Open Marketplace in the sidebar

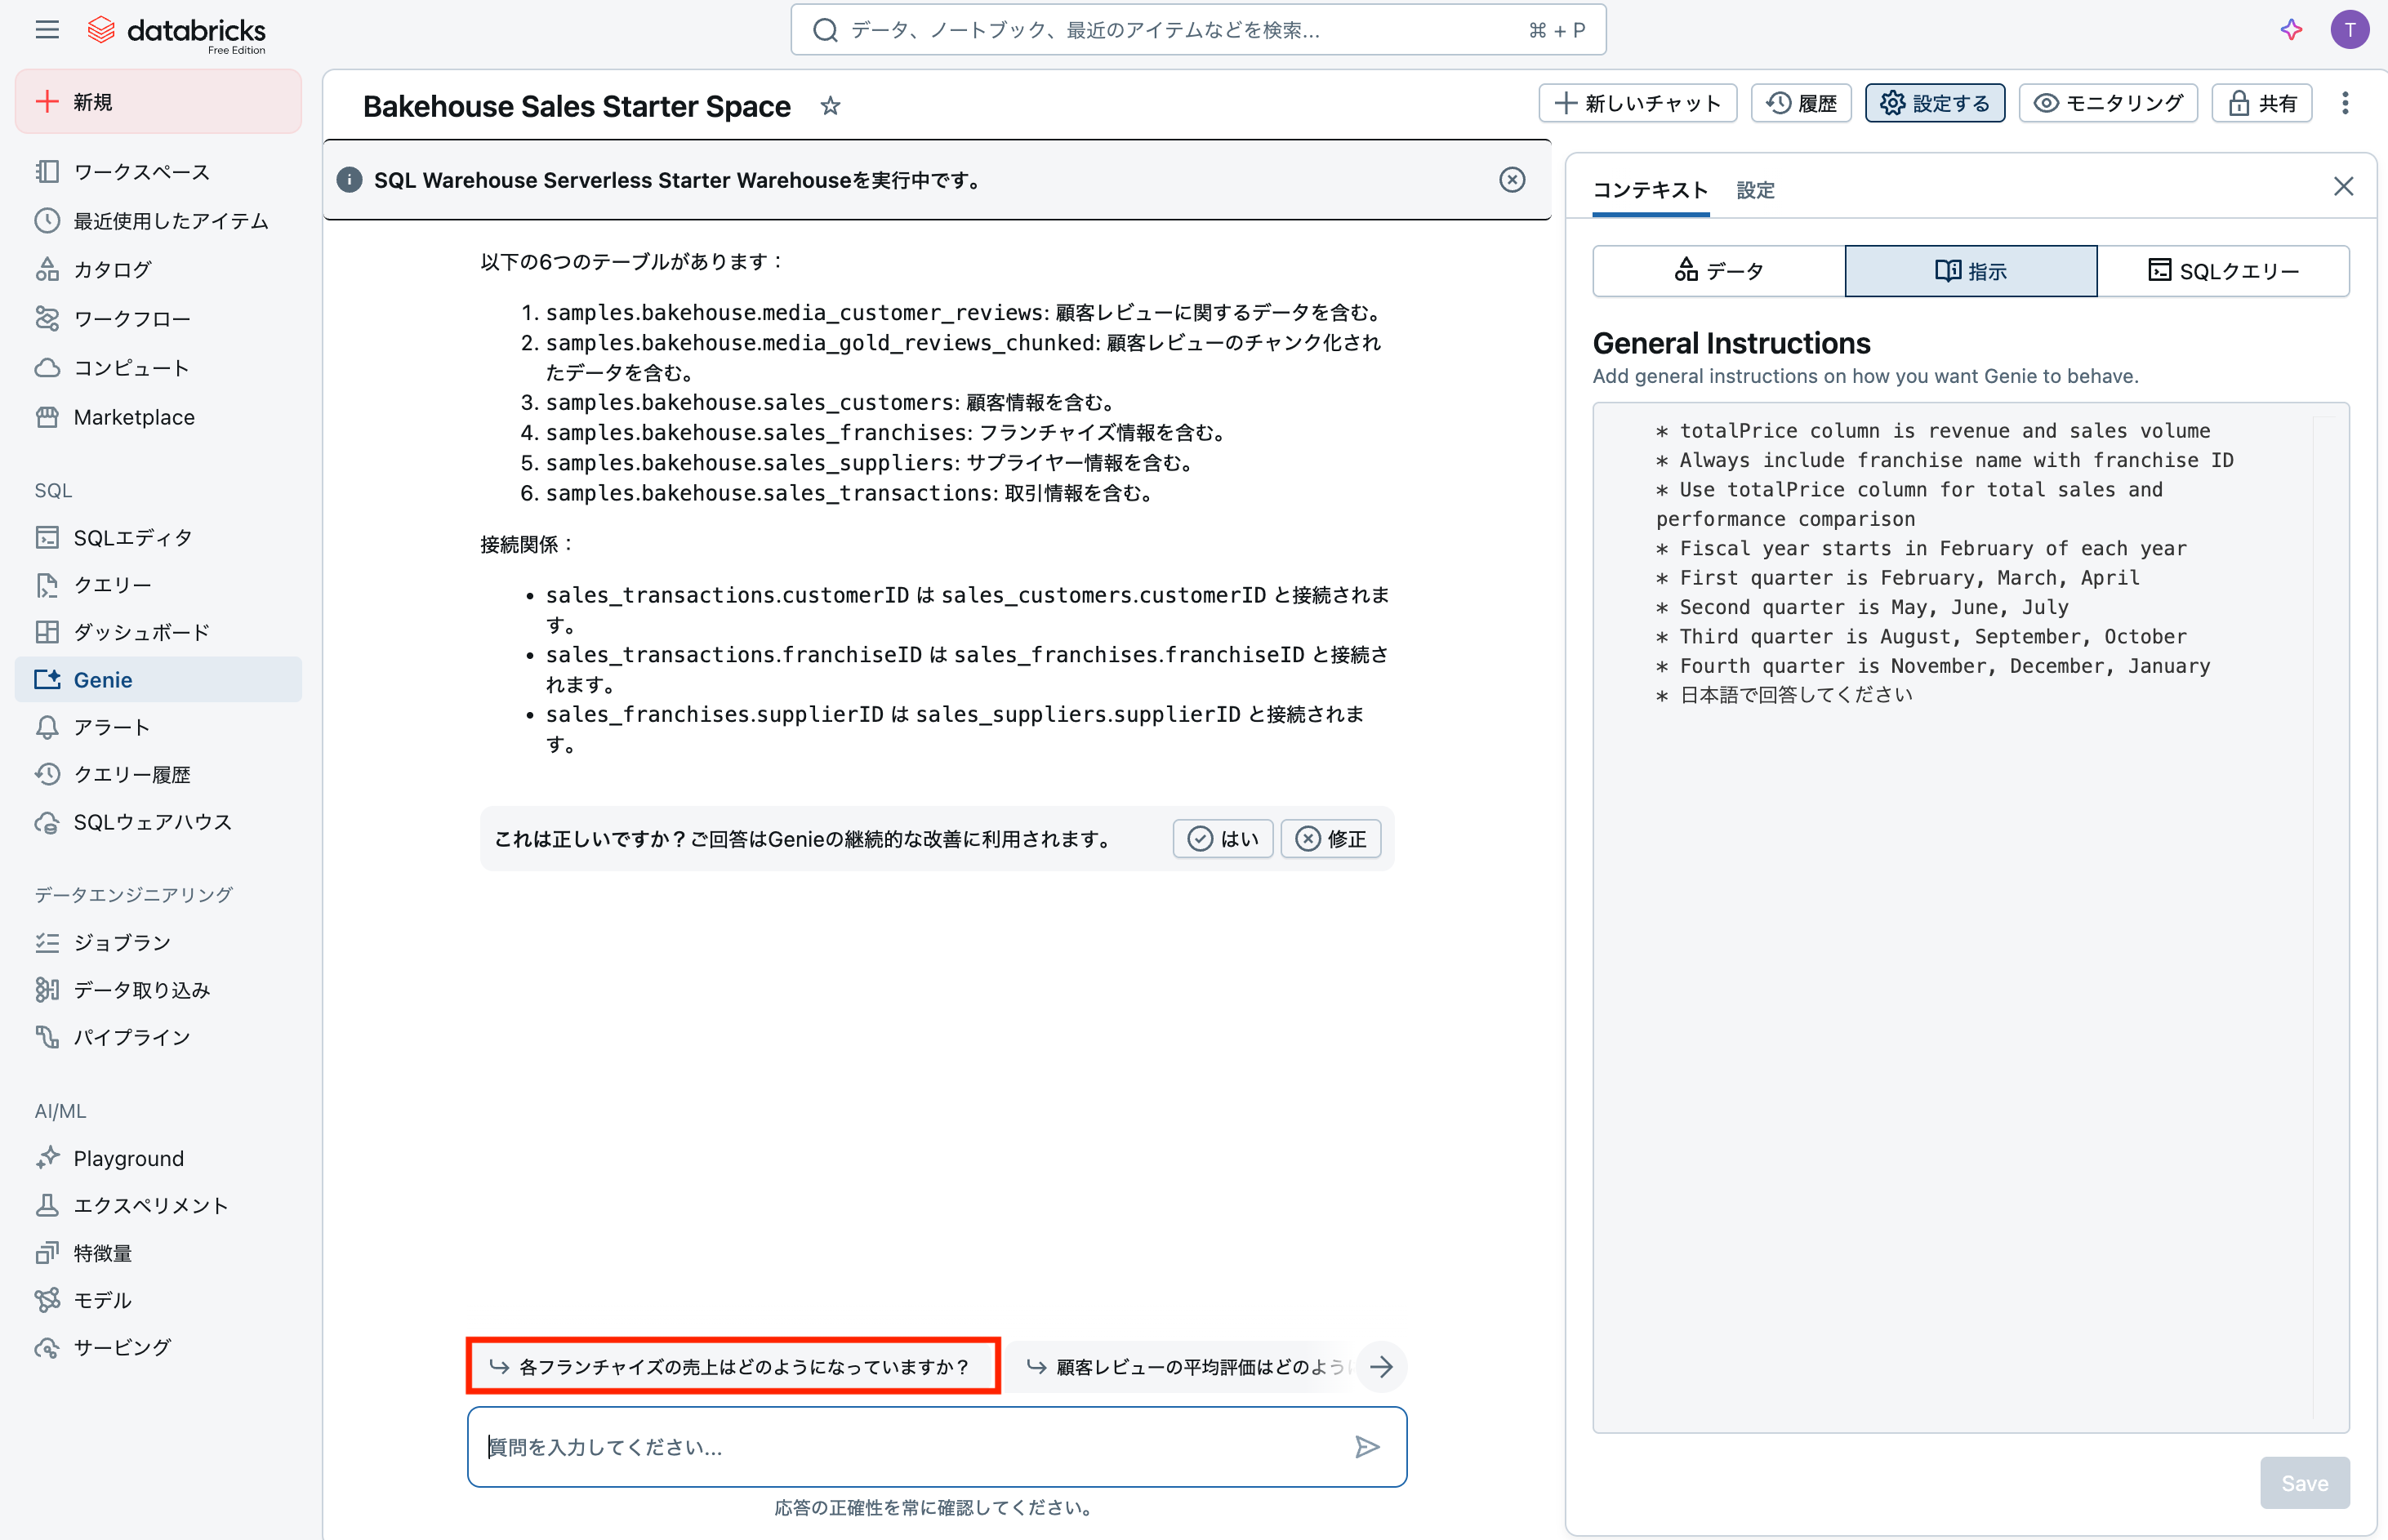click(x=158, y=417)
